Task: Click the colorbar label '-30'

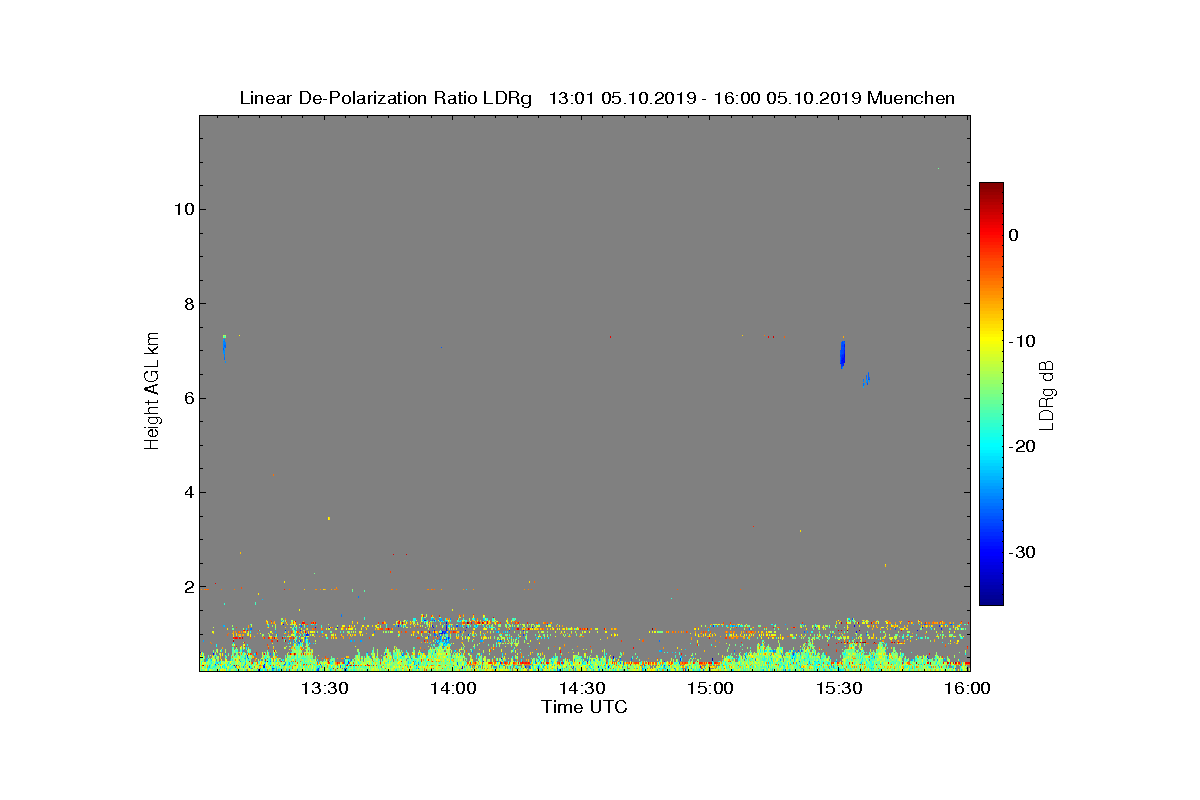Action: (x=1020, y=552)
